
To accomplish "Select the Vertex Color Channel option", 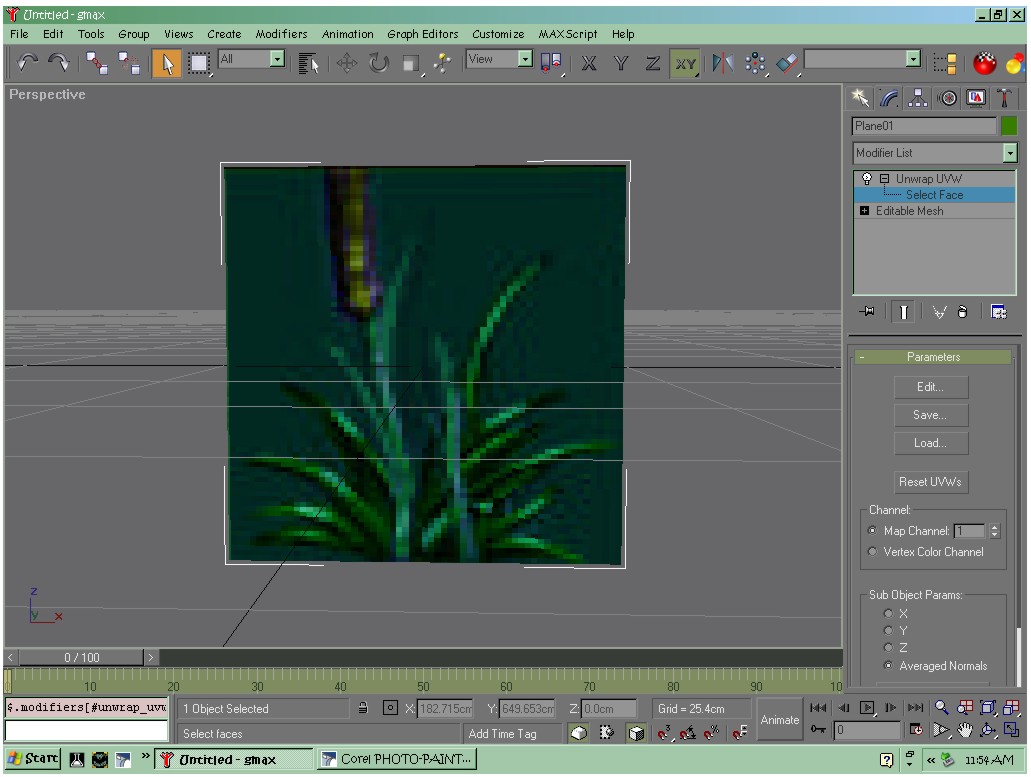I will [x=873, y=552].
